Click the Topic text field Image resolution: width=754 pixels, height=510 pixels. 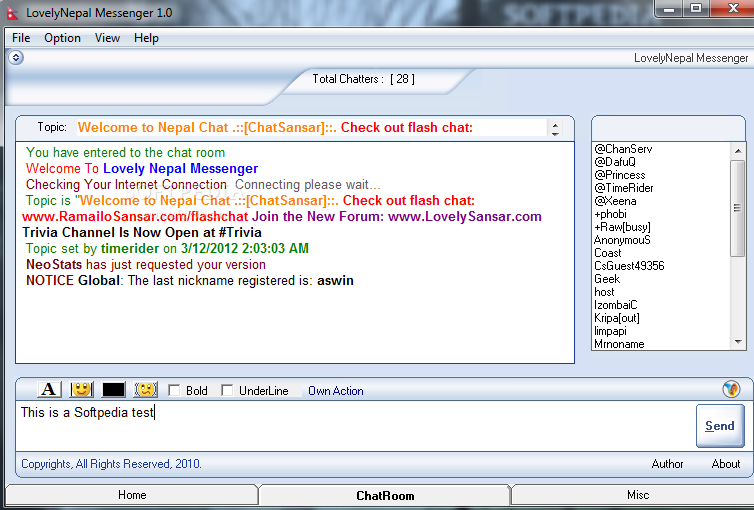[x=312, y=128]
